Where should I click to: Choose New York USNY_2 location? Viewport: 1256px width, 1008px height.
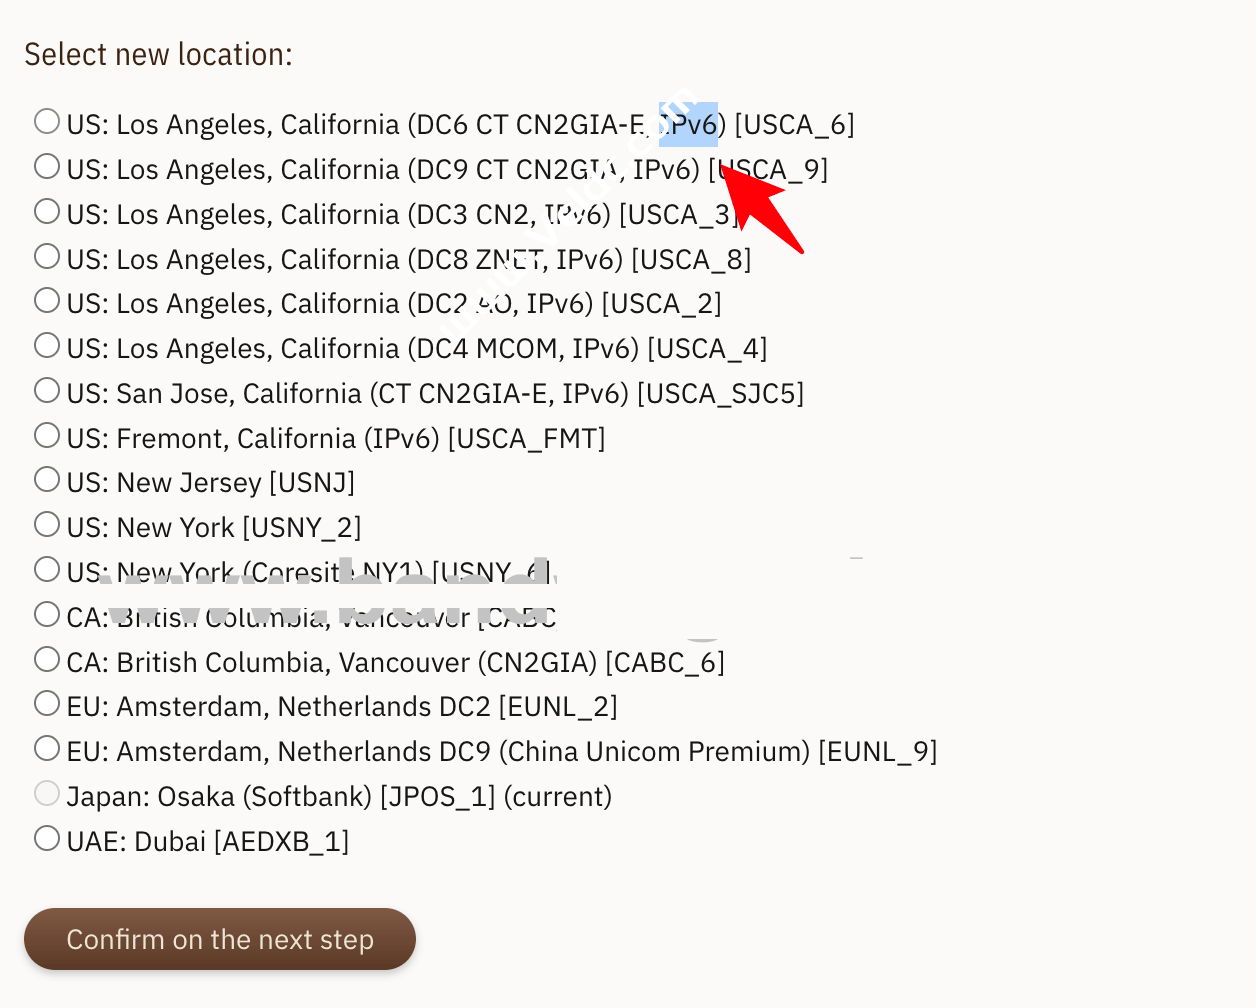coord(47,524)
